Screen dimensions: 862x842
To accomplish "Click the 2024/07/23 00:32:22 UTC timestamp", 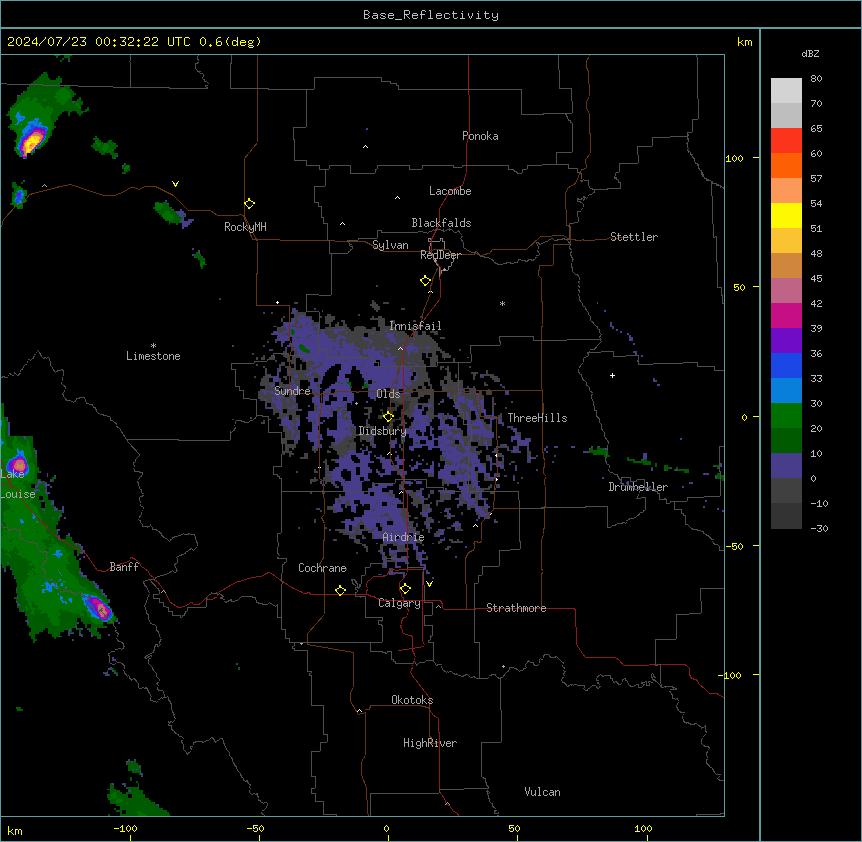I will [x=98, y=42].
